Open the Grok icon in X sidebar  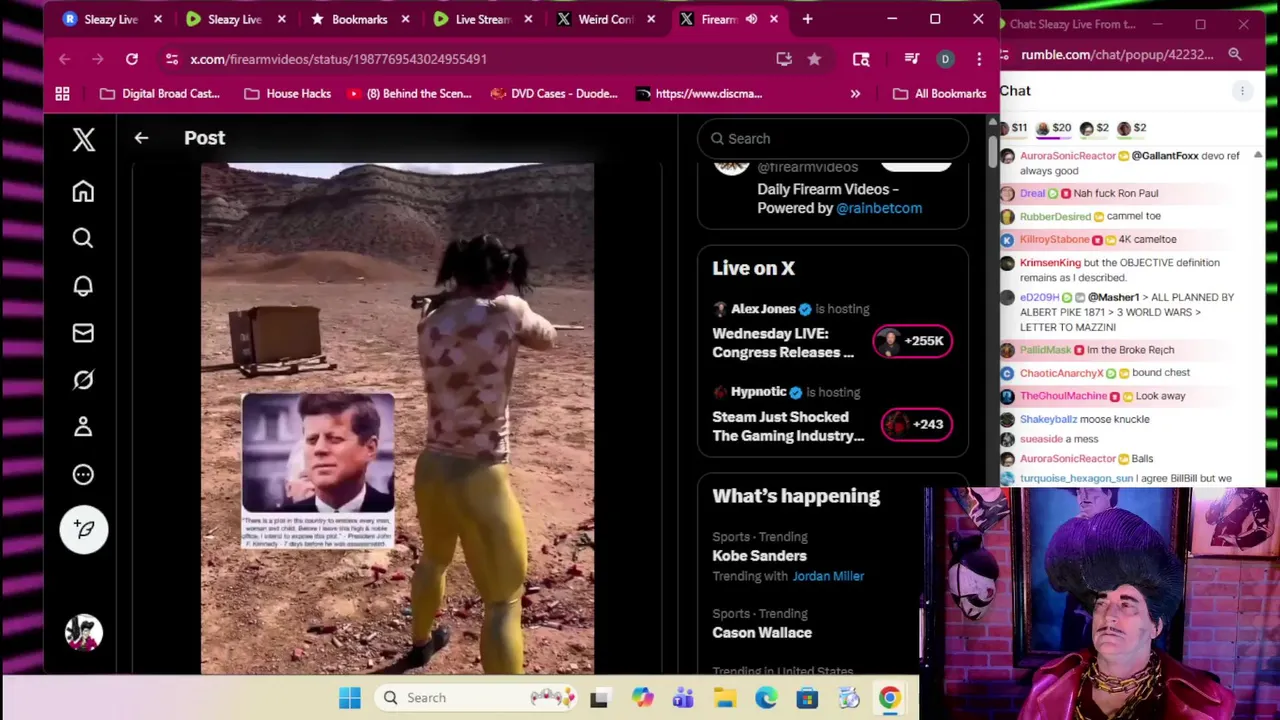pyautogui.click(x=83, y=380)
